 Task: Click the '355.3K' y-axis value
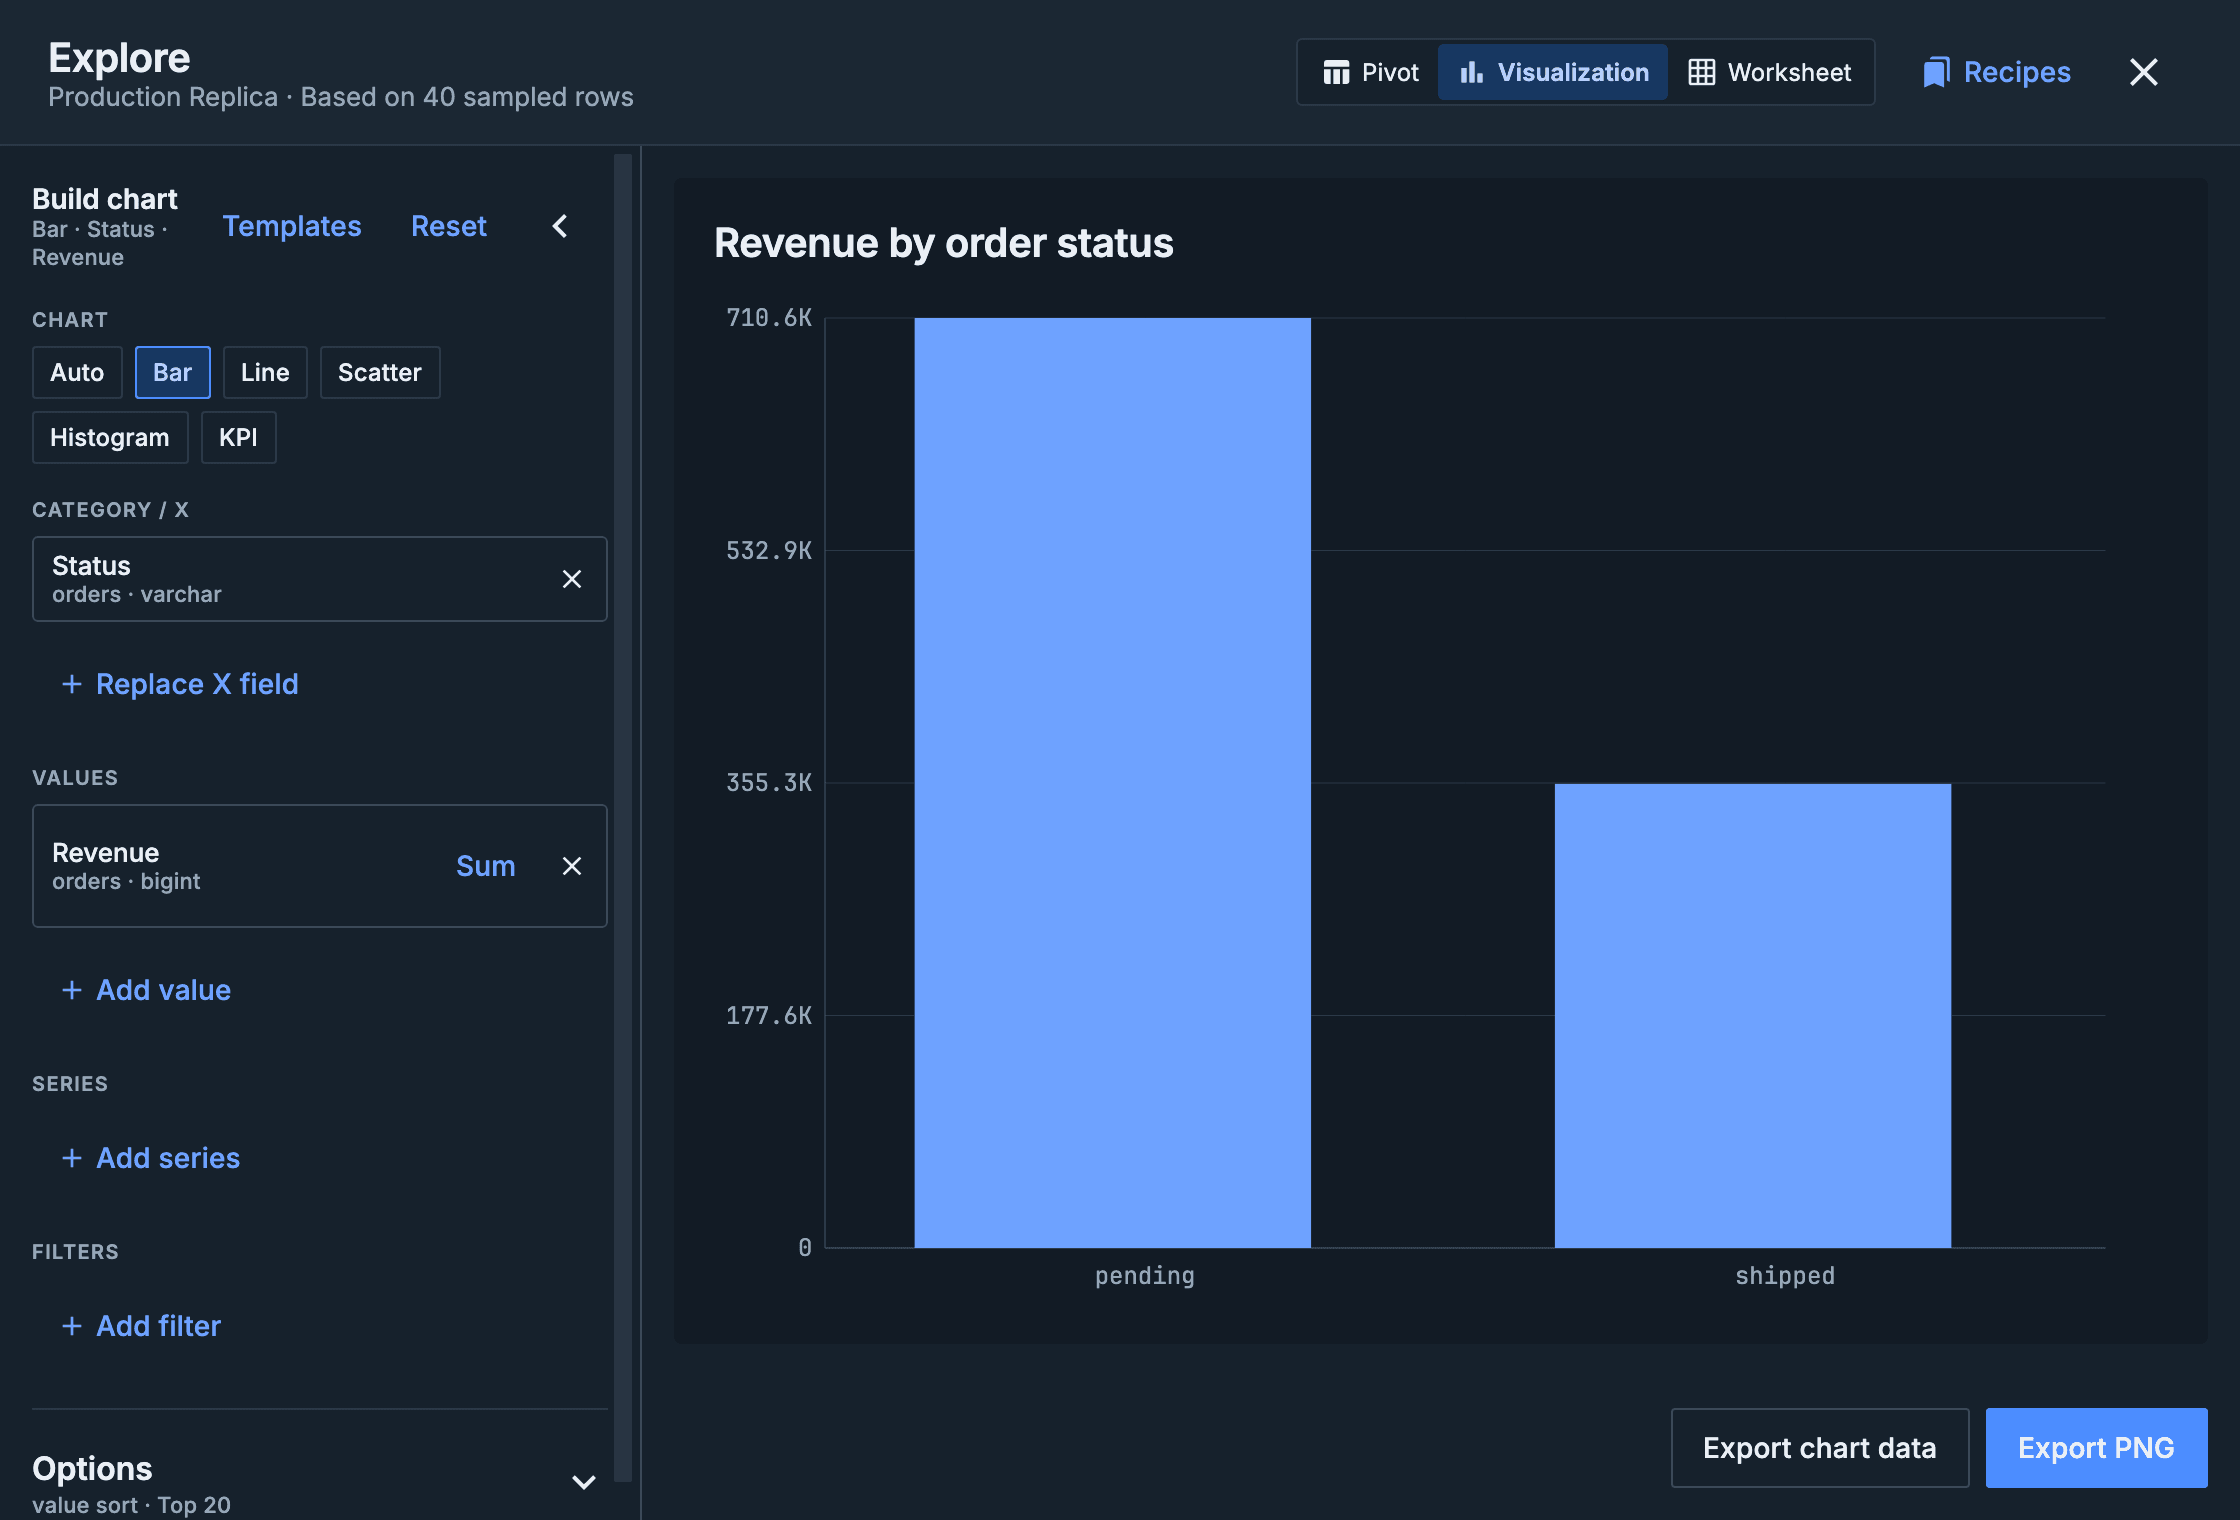pyautogui.click(x=768, y=783)
